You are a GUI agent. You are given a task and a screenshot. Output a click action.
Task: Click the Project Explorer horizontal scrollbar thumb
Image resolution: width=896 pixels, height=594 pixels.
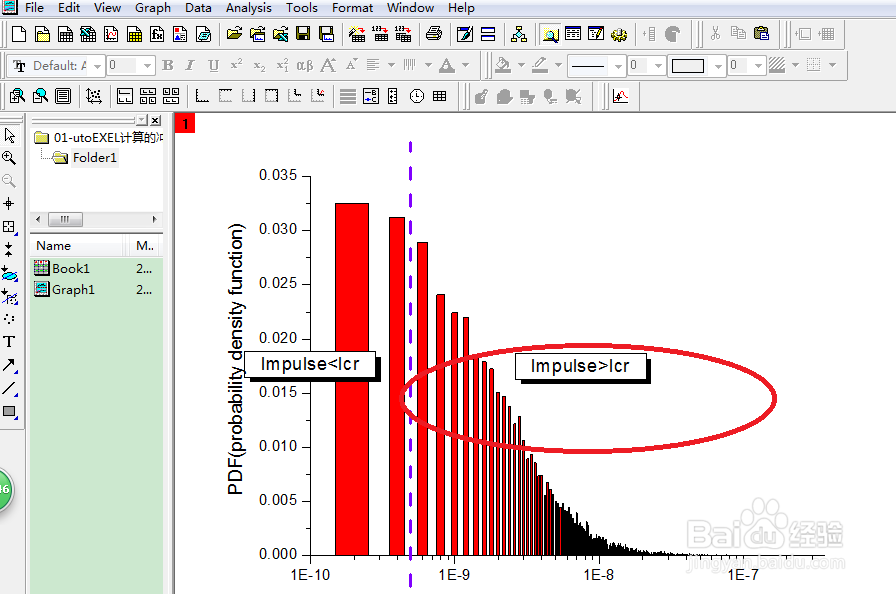65,219
